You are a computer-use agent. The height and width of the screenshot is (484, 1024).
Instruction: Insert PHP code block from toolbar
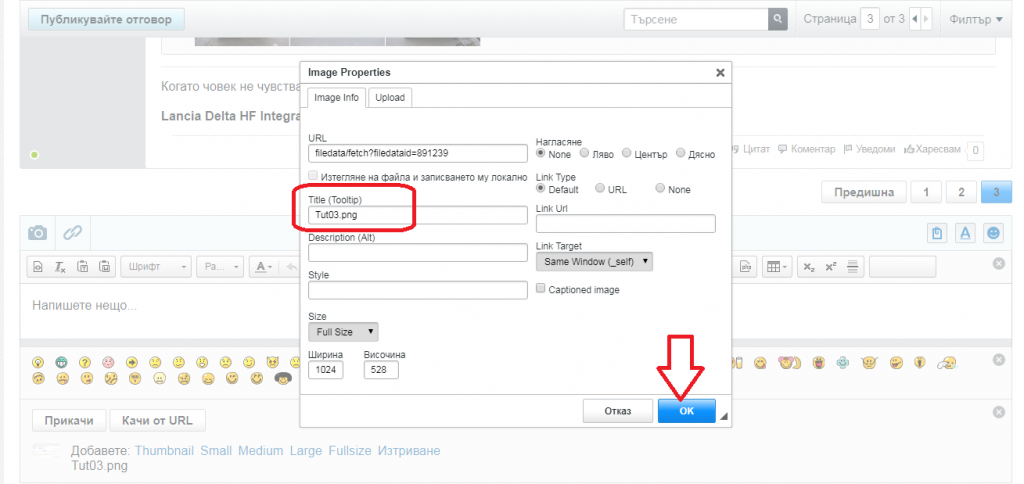coord(744,266)
